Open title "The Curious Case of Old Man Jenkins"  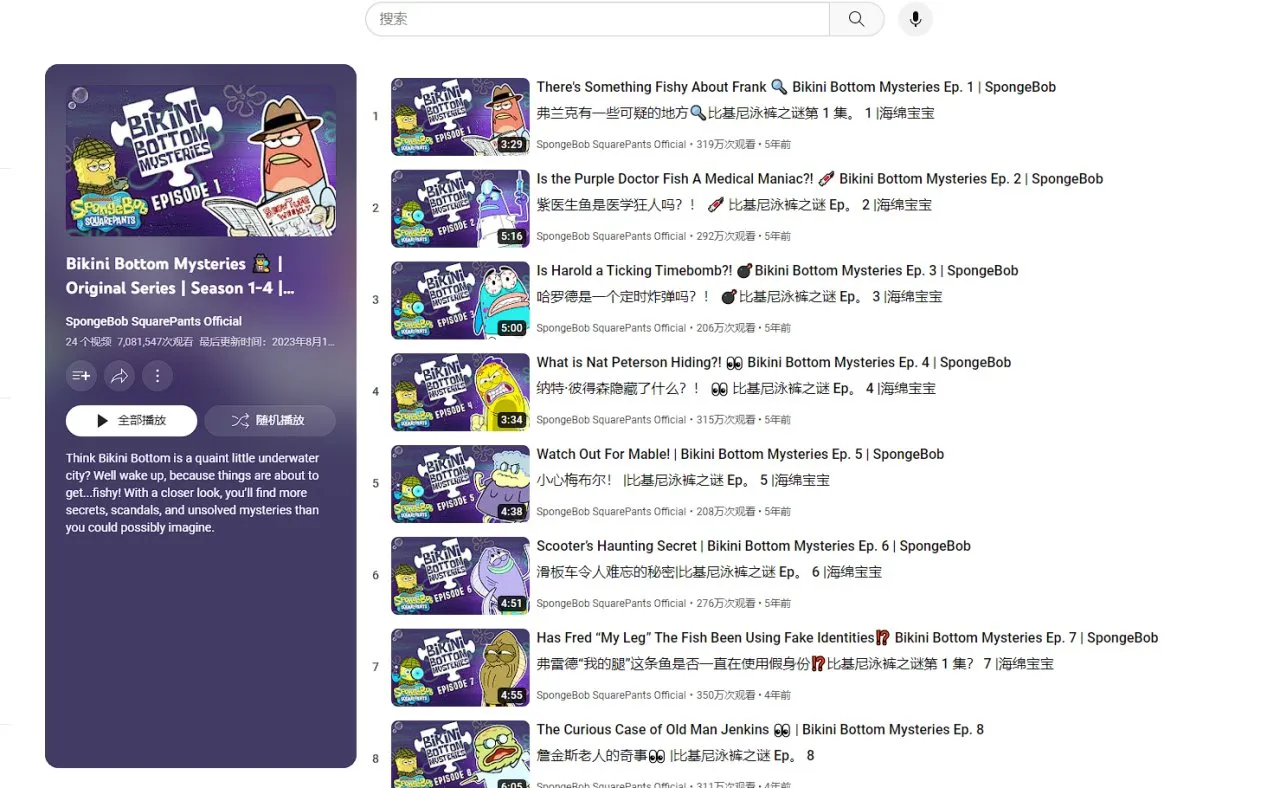pos(760,730)
